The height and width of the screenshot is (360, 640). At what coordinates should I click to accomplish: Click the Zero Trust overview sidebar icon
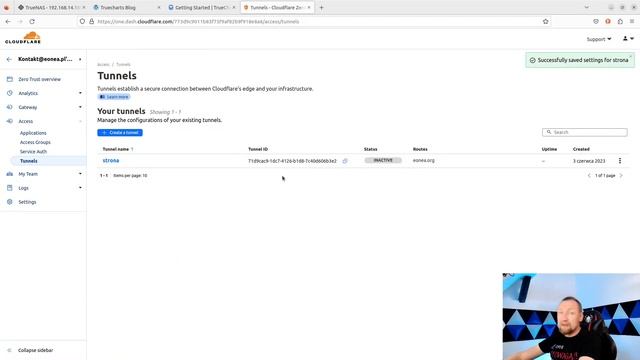(10, 79)
